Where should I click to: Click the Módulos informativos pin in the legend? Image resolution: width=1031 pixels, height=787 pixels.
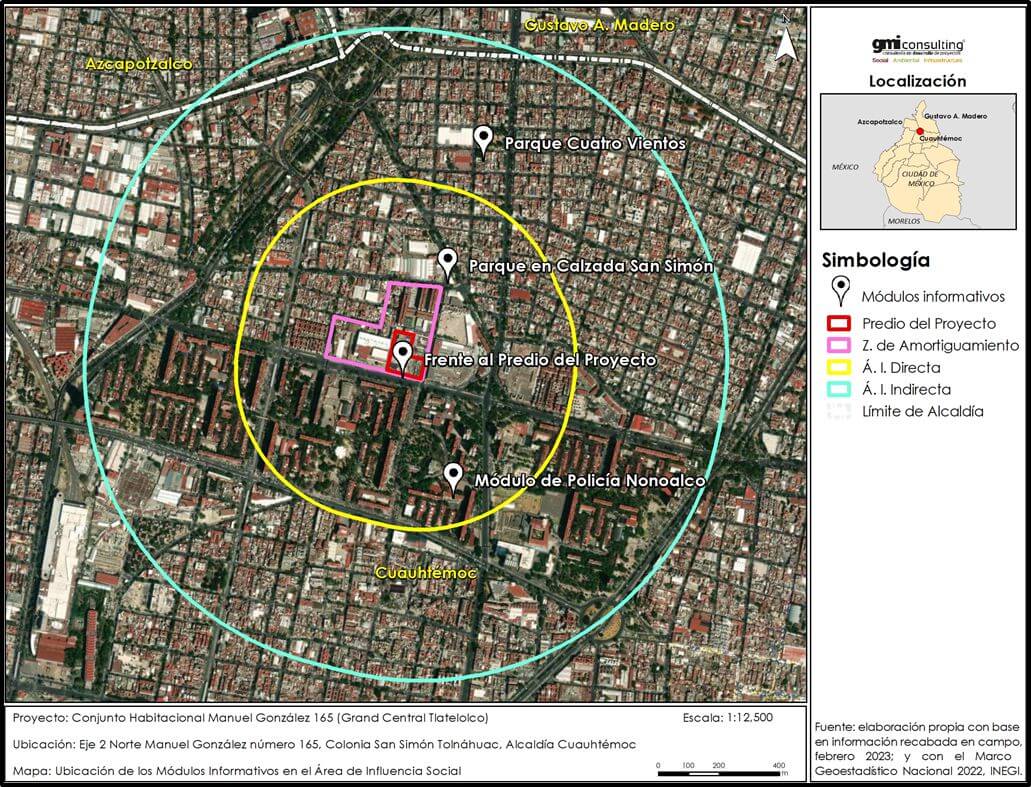pyautogui.click(x=842, y=294)
